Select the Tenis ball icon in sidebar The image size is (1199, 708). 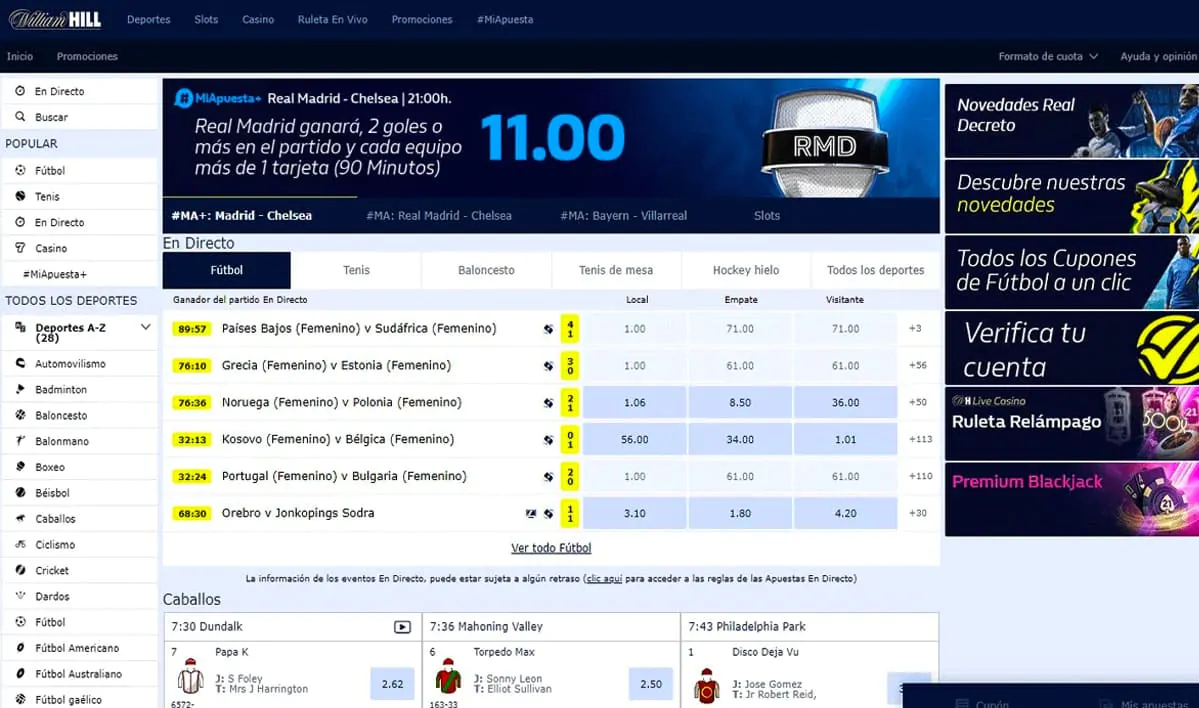pyautogui.click(x=21, y=196)
